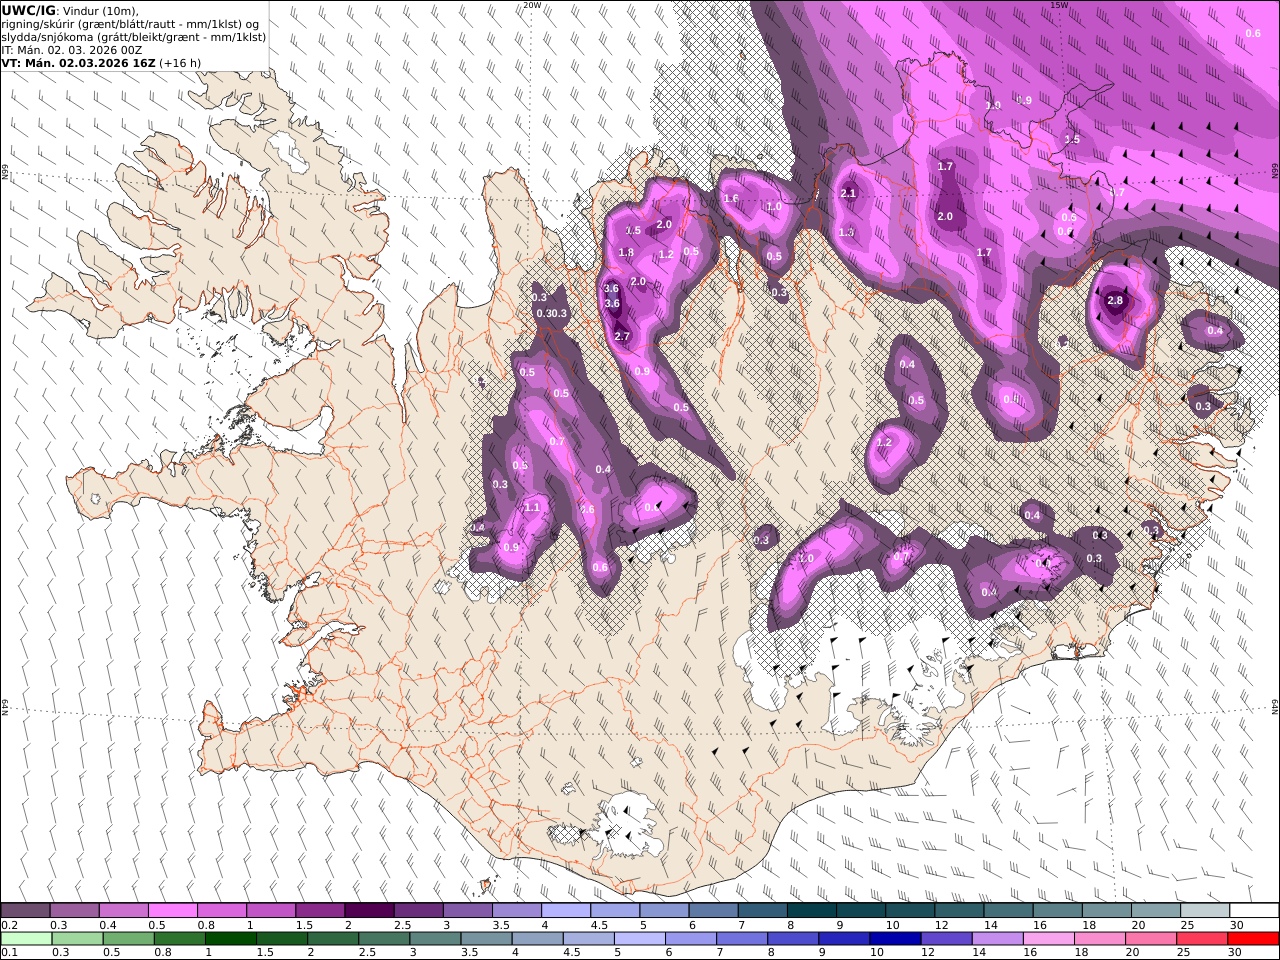Click the 2.8 precipitation value on the map
Viewport: 1280px width, 960px height.
click(x=1115, y=301)
